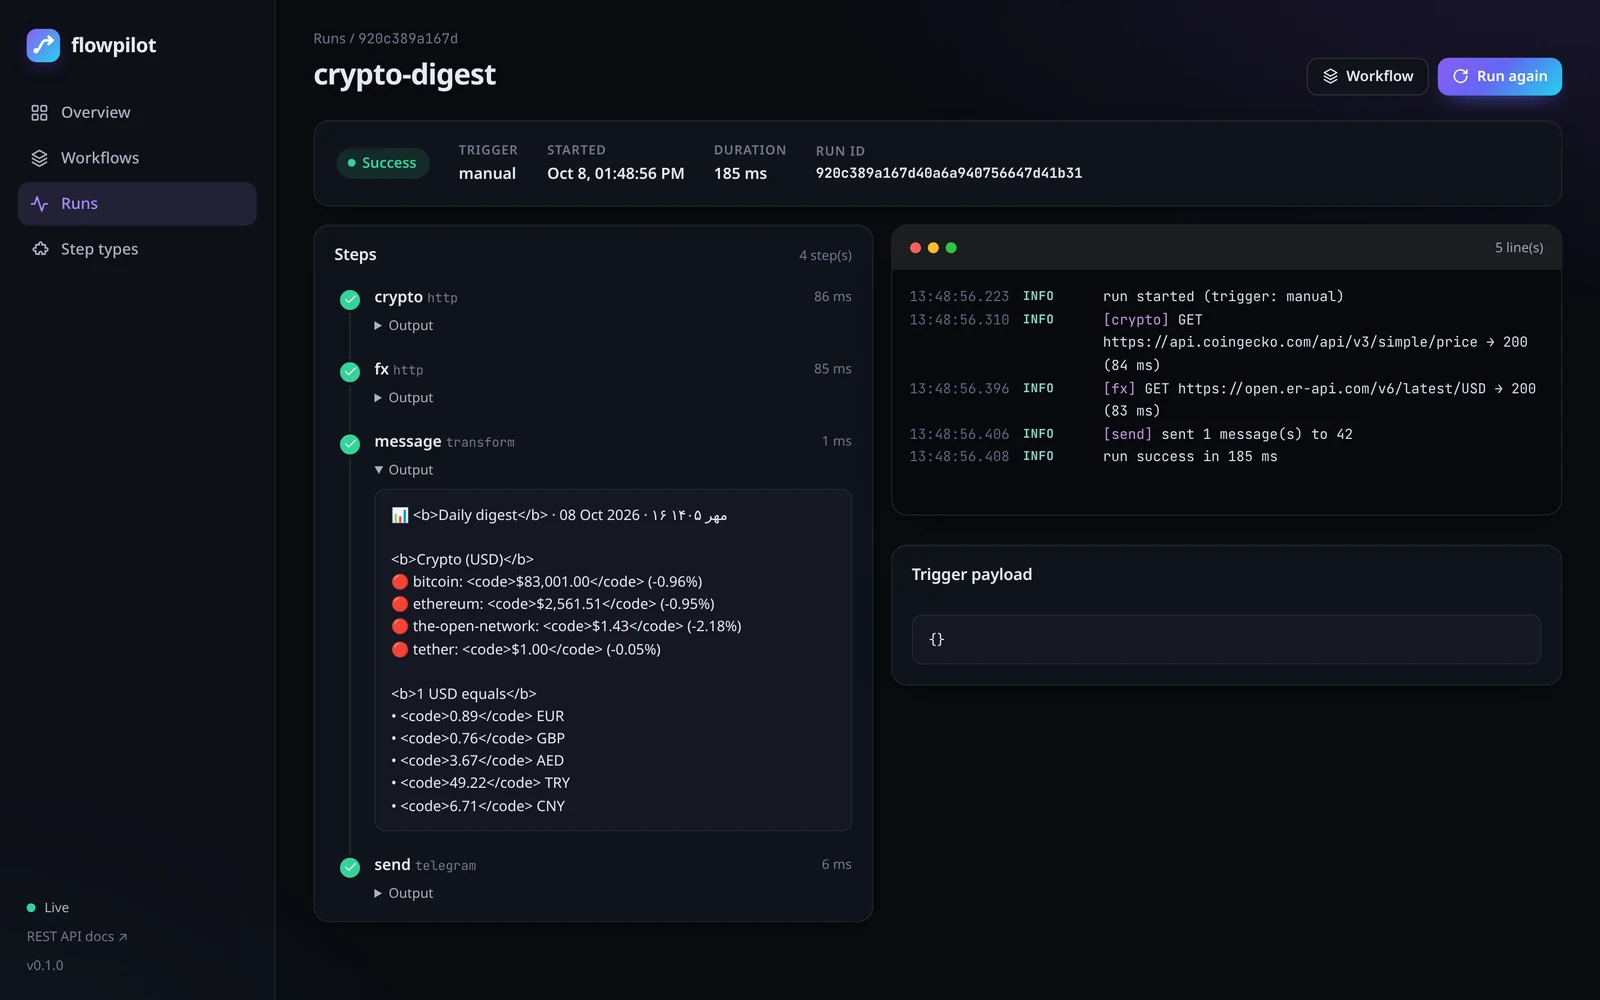Viewport: 1600px width, 1000px height.
Task: Open Overview in the sidebar
Action: coord(137,113)
